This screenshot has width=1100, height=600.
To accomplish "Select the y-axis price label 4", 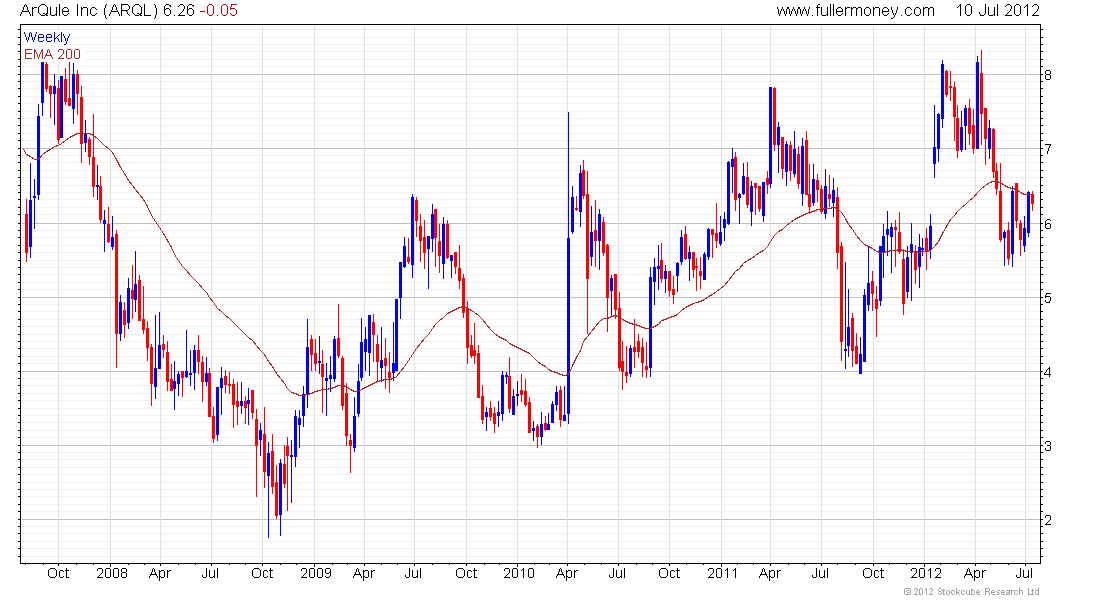I will [1048, 372].
